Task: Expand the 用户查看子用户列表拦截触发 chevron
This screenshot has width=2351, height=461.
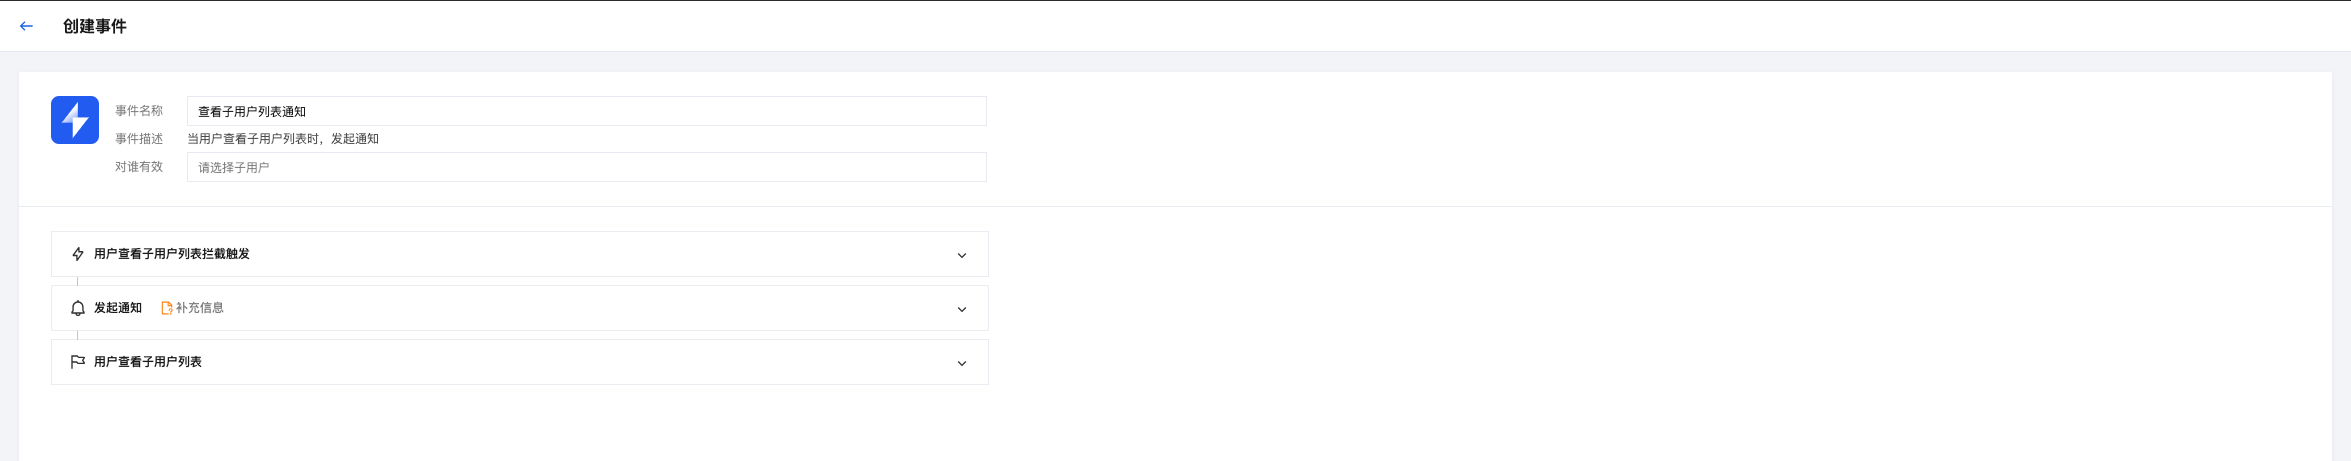Action: click(962, 255)
